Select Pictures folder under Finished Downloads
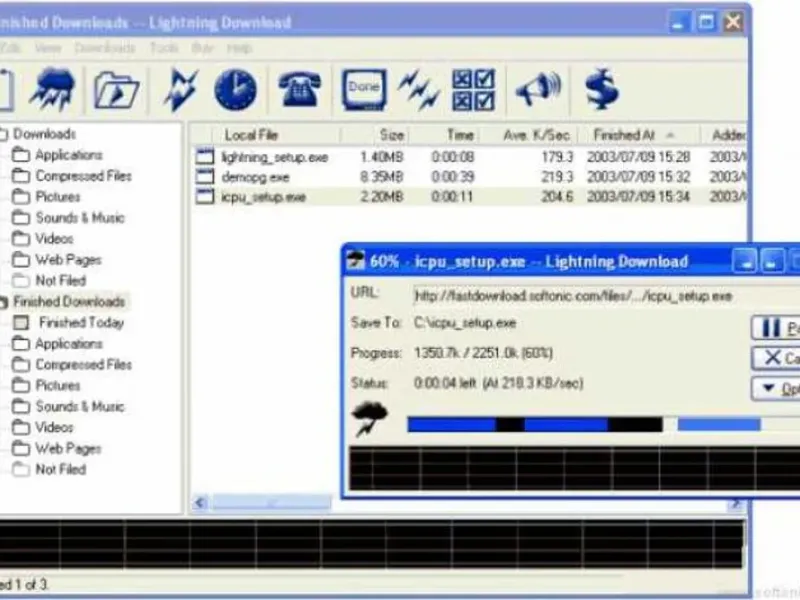This screenshot has height=600, width=800. coord(58,385)
